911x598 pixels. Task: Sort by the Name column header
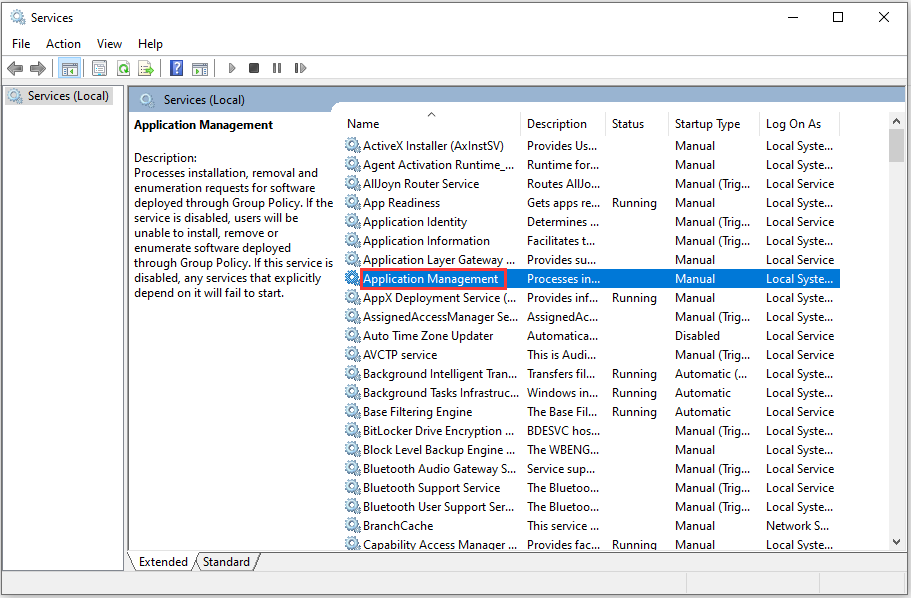click(432, 124)
